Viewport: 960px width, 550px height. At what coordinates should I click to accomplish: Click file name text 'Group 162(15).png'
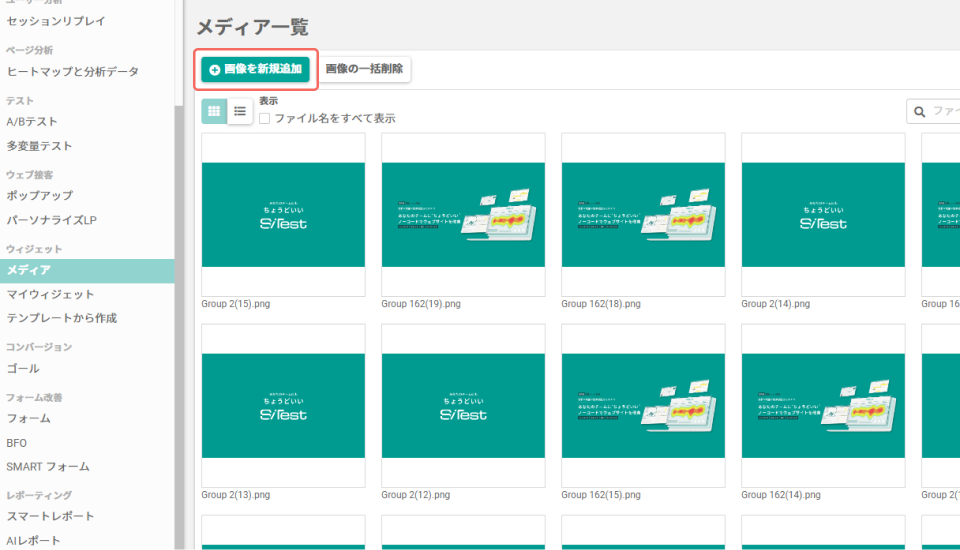point(601,495)
